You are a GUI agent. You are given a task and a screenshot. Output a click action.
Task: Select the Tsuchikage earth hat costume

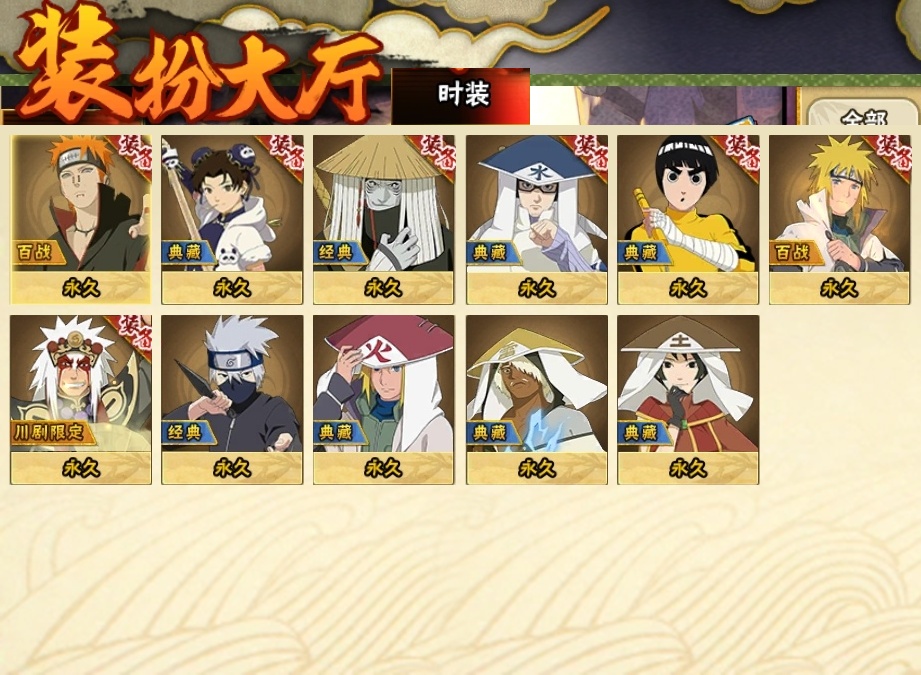click(688, 399)
